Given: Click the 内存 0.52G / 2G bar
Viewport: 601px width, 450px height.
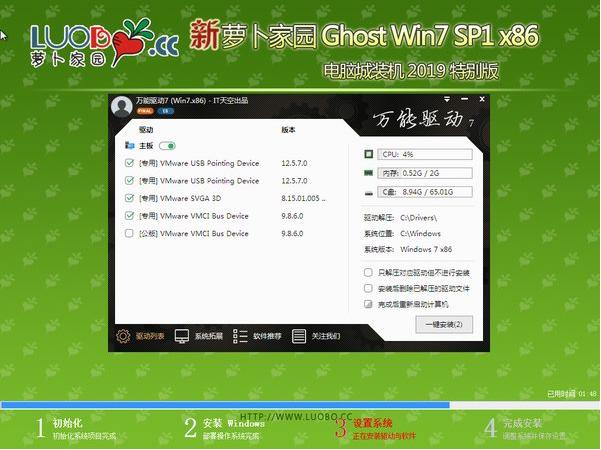Looking at the screenshot, I should click(425, 173).
